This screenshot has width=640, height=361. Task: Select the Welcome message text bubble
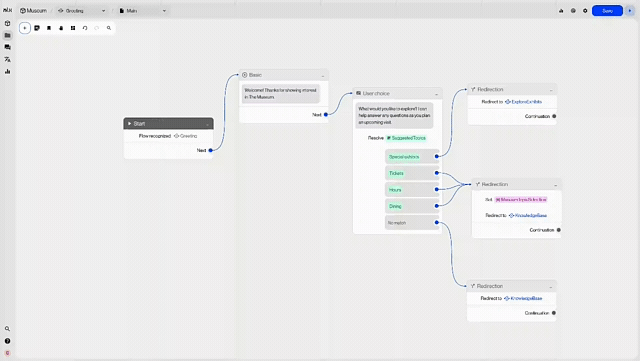click(x=281, y=94)
